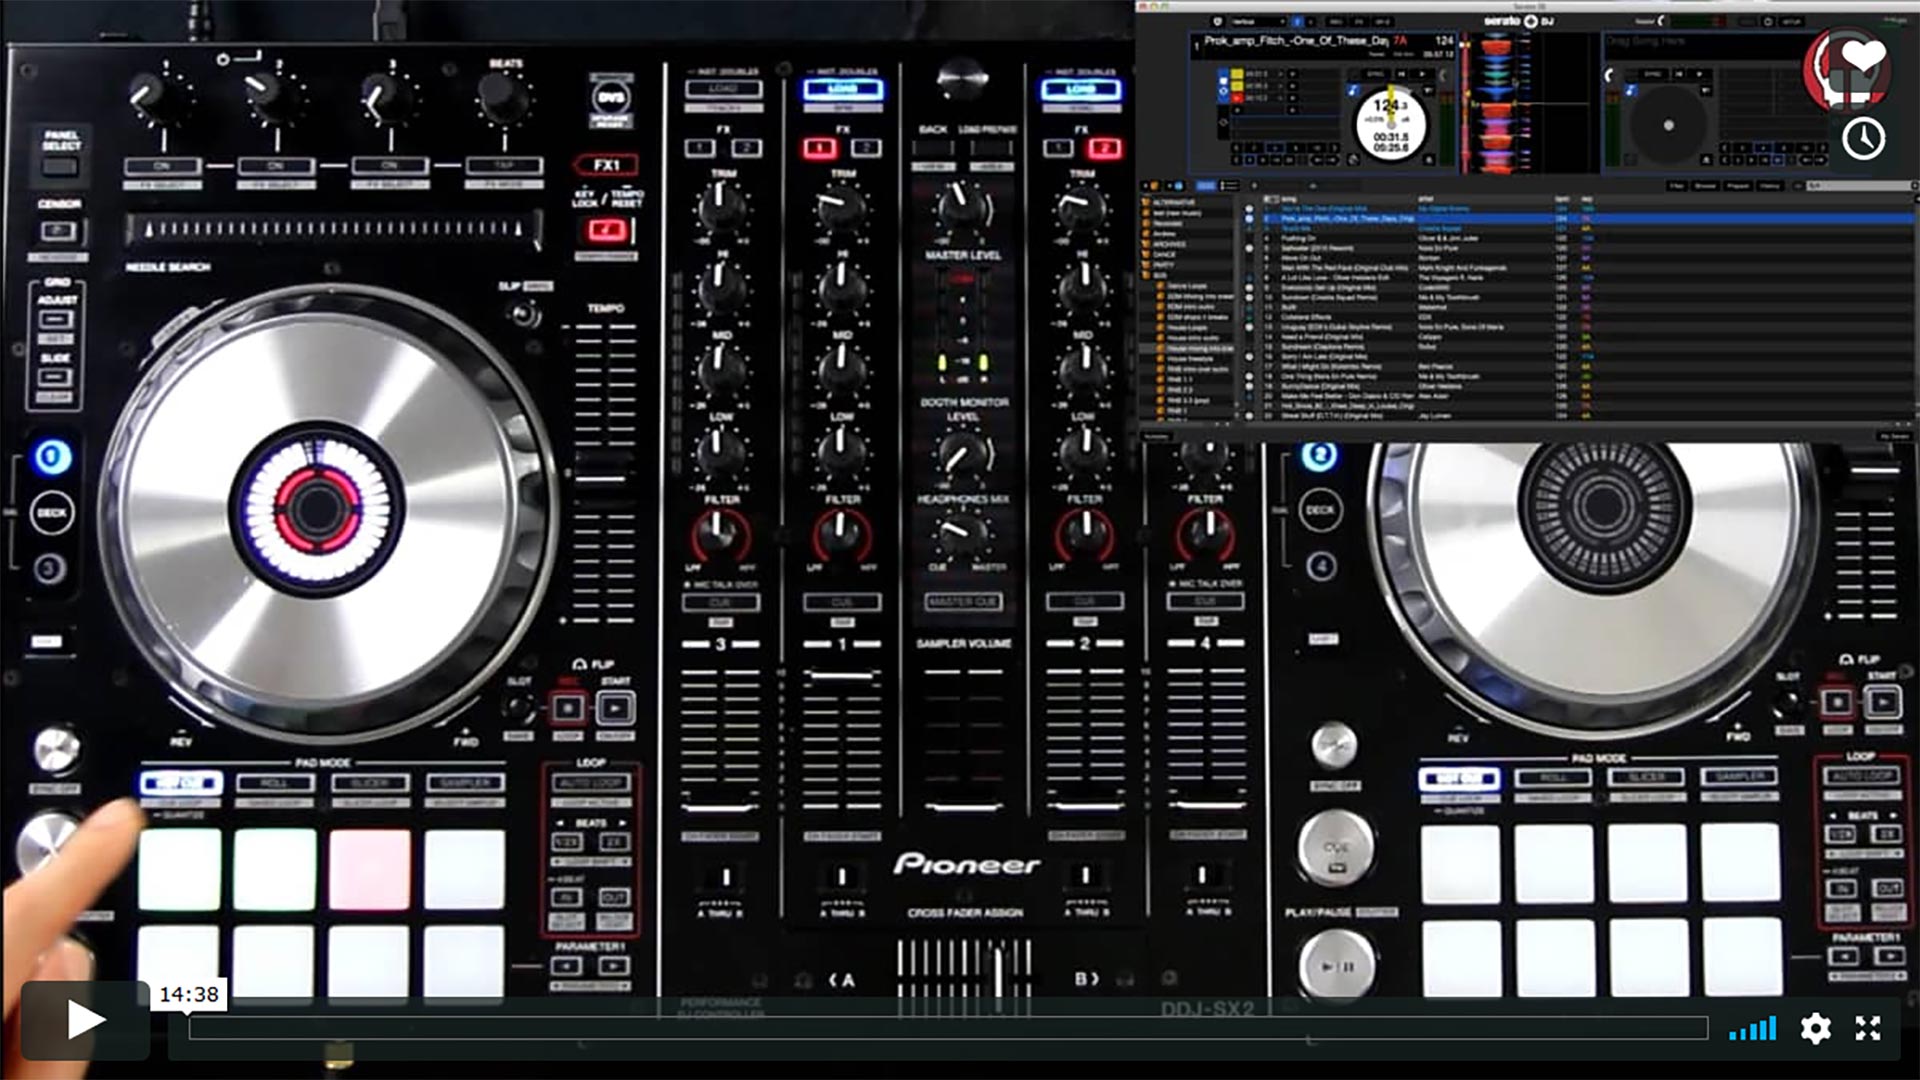1920x1080 pixels.
Task: Toggle channel 1 headphone CUE button
Action: click(x=842, y=602)
